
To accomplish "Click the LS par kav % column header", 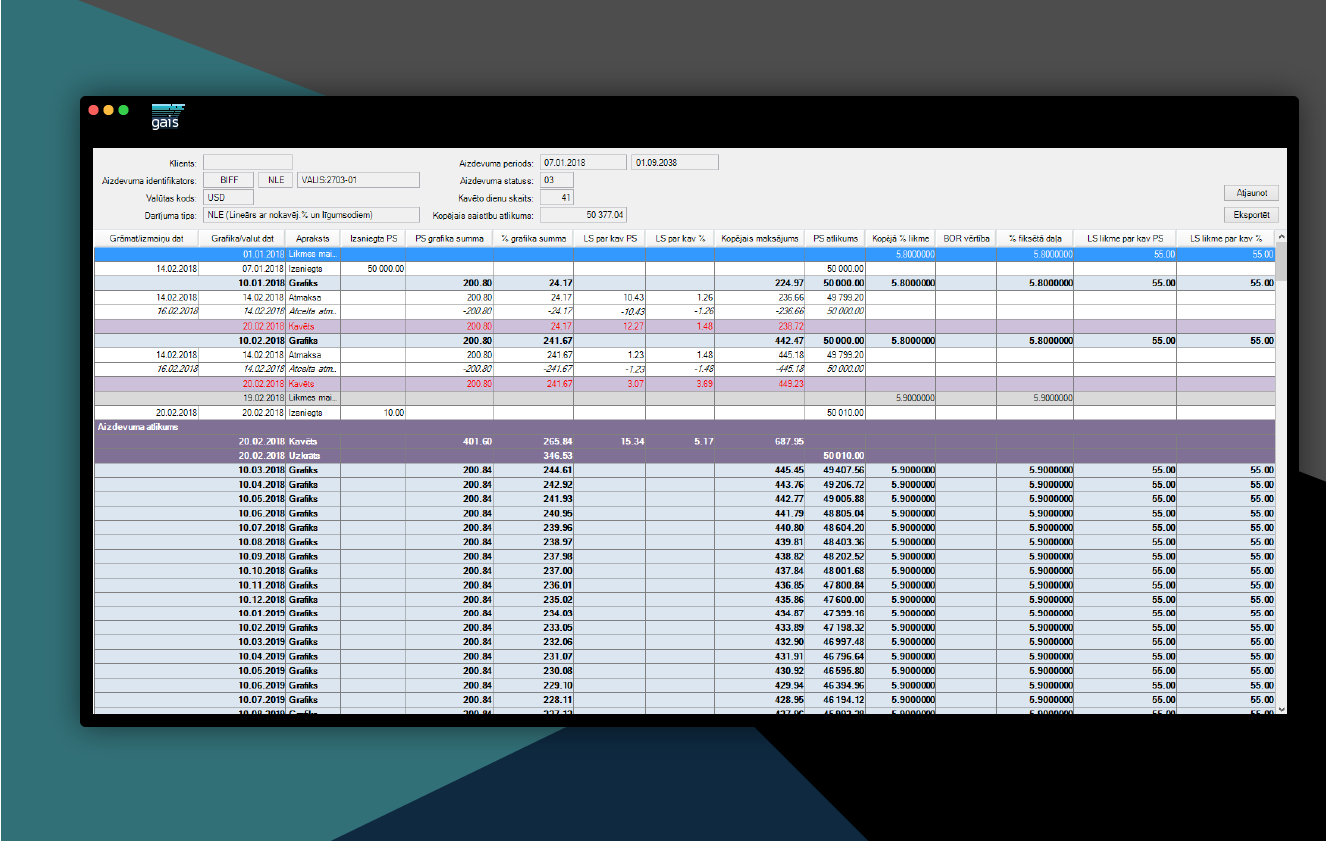I will coord(680,239).
